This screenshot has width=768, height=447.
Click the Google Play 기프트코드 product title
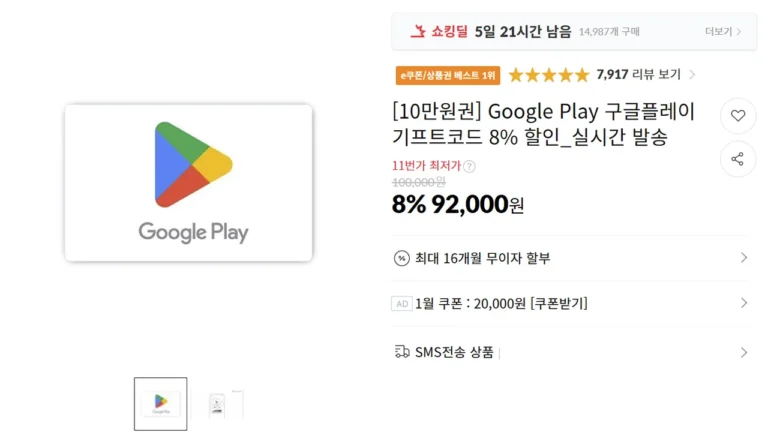coord(544,124)
